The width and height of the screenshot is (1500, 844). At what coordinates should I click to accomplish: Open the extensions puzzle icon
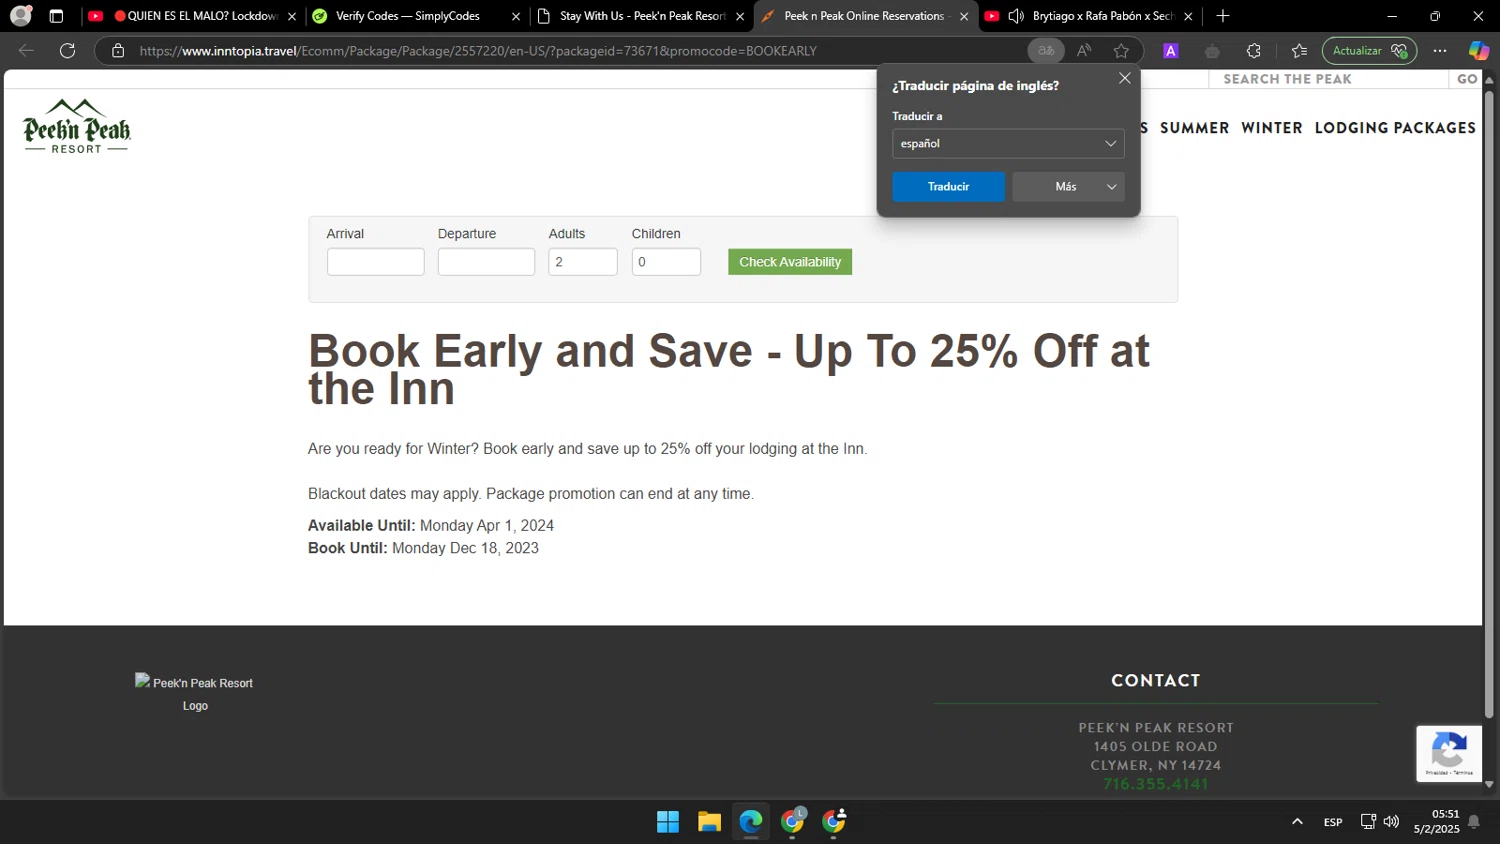(1253, 51)
